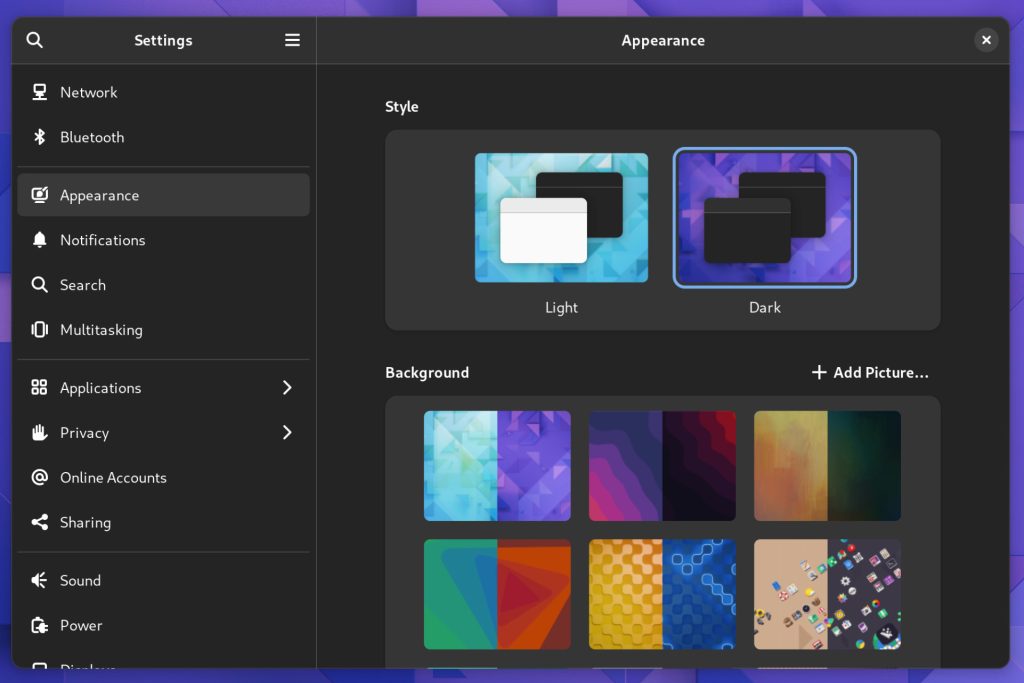
Task: Open the Search settings panel
Action: click(x=83, y=285)
